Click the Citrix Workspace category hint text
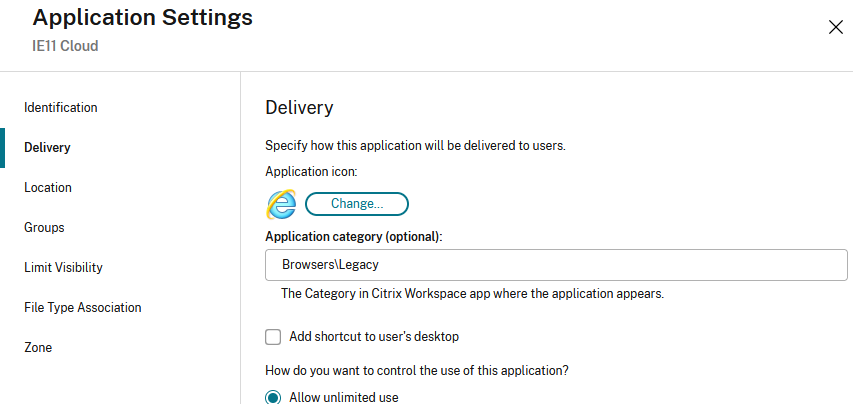The width and height of the screenshot is (853, 404). [x=472, y=294]
